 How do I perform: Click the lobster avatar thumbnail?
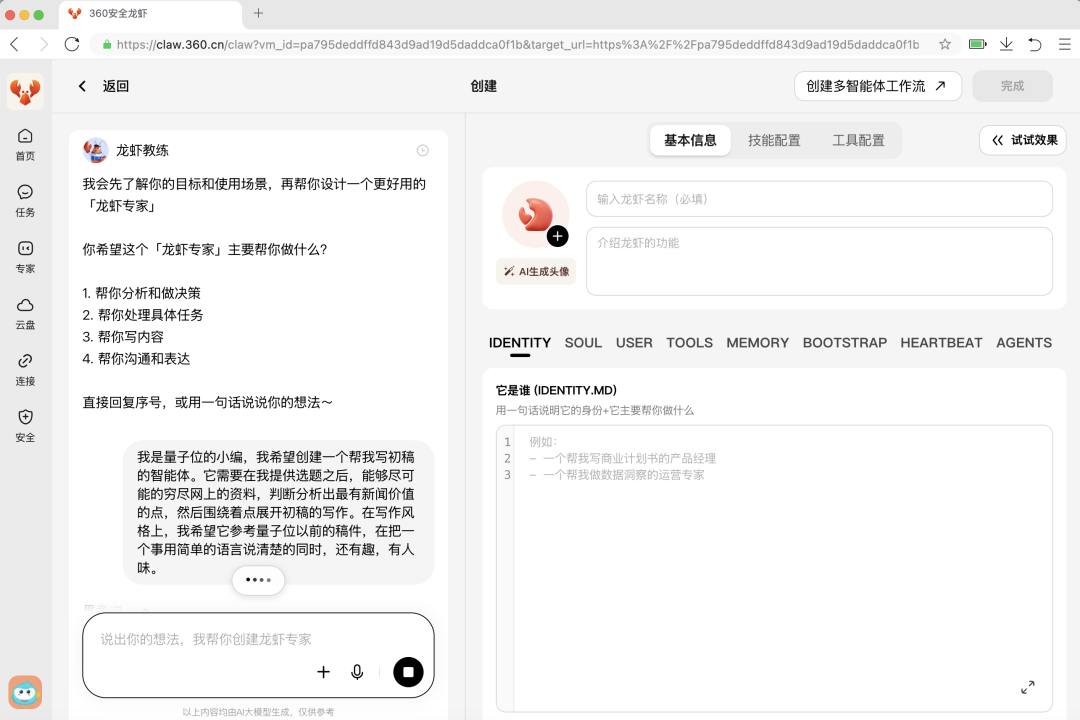(536, 214)
